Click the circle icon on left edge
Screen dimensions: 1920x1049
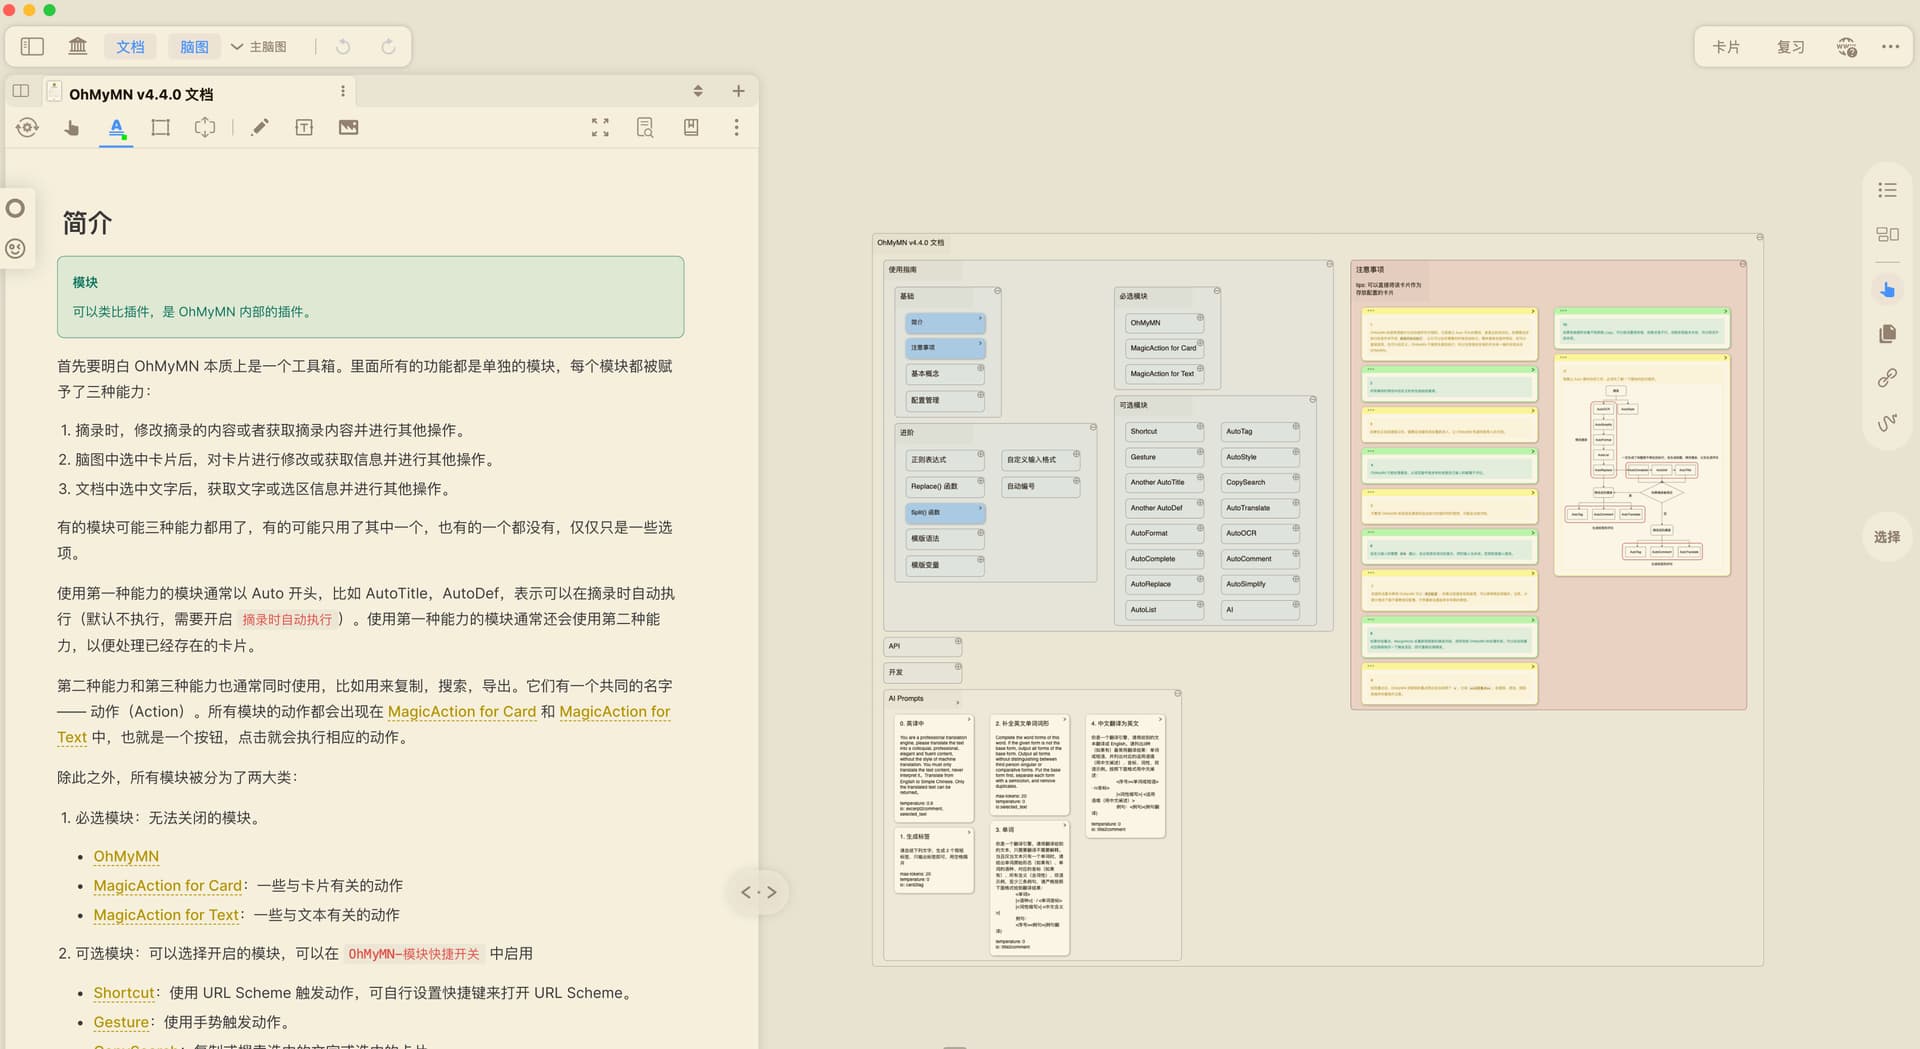15,208
